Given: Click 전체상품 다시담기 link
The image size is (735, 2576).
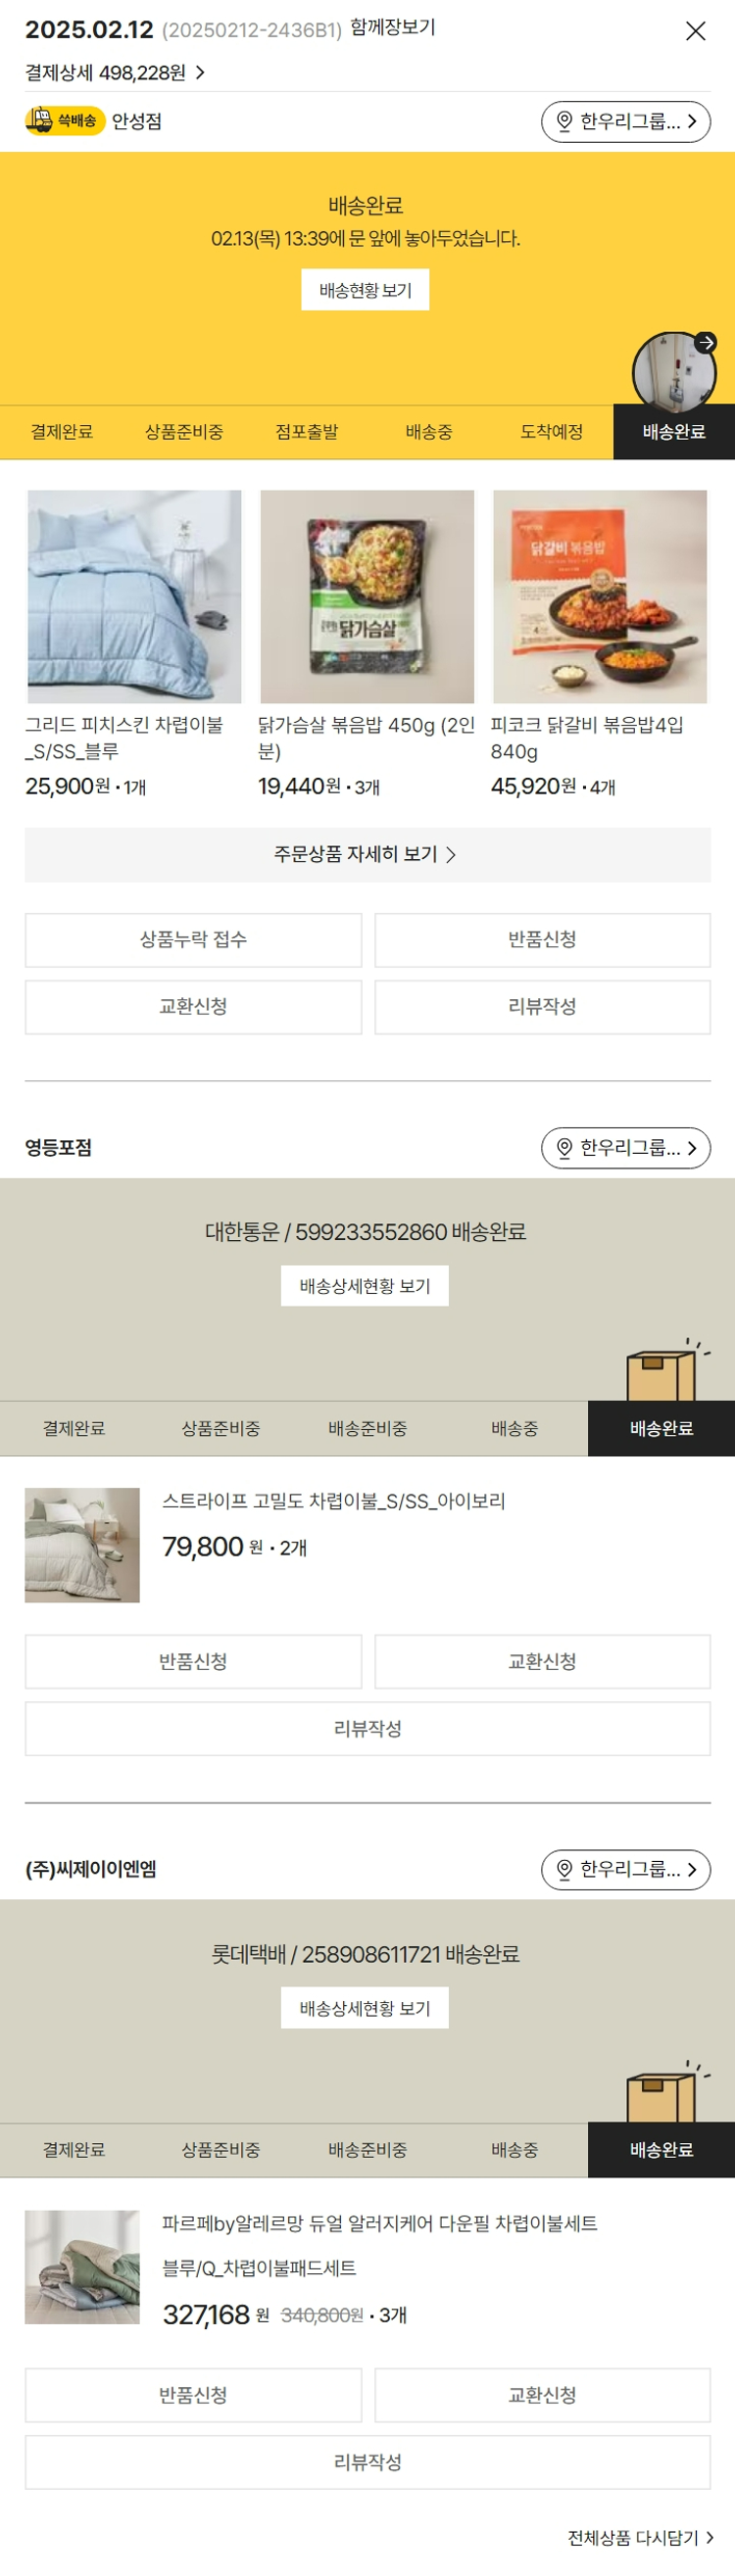Looking at the screenshot, I should [x=640, y=2538].
